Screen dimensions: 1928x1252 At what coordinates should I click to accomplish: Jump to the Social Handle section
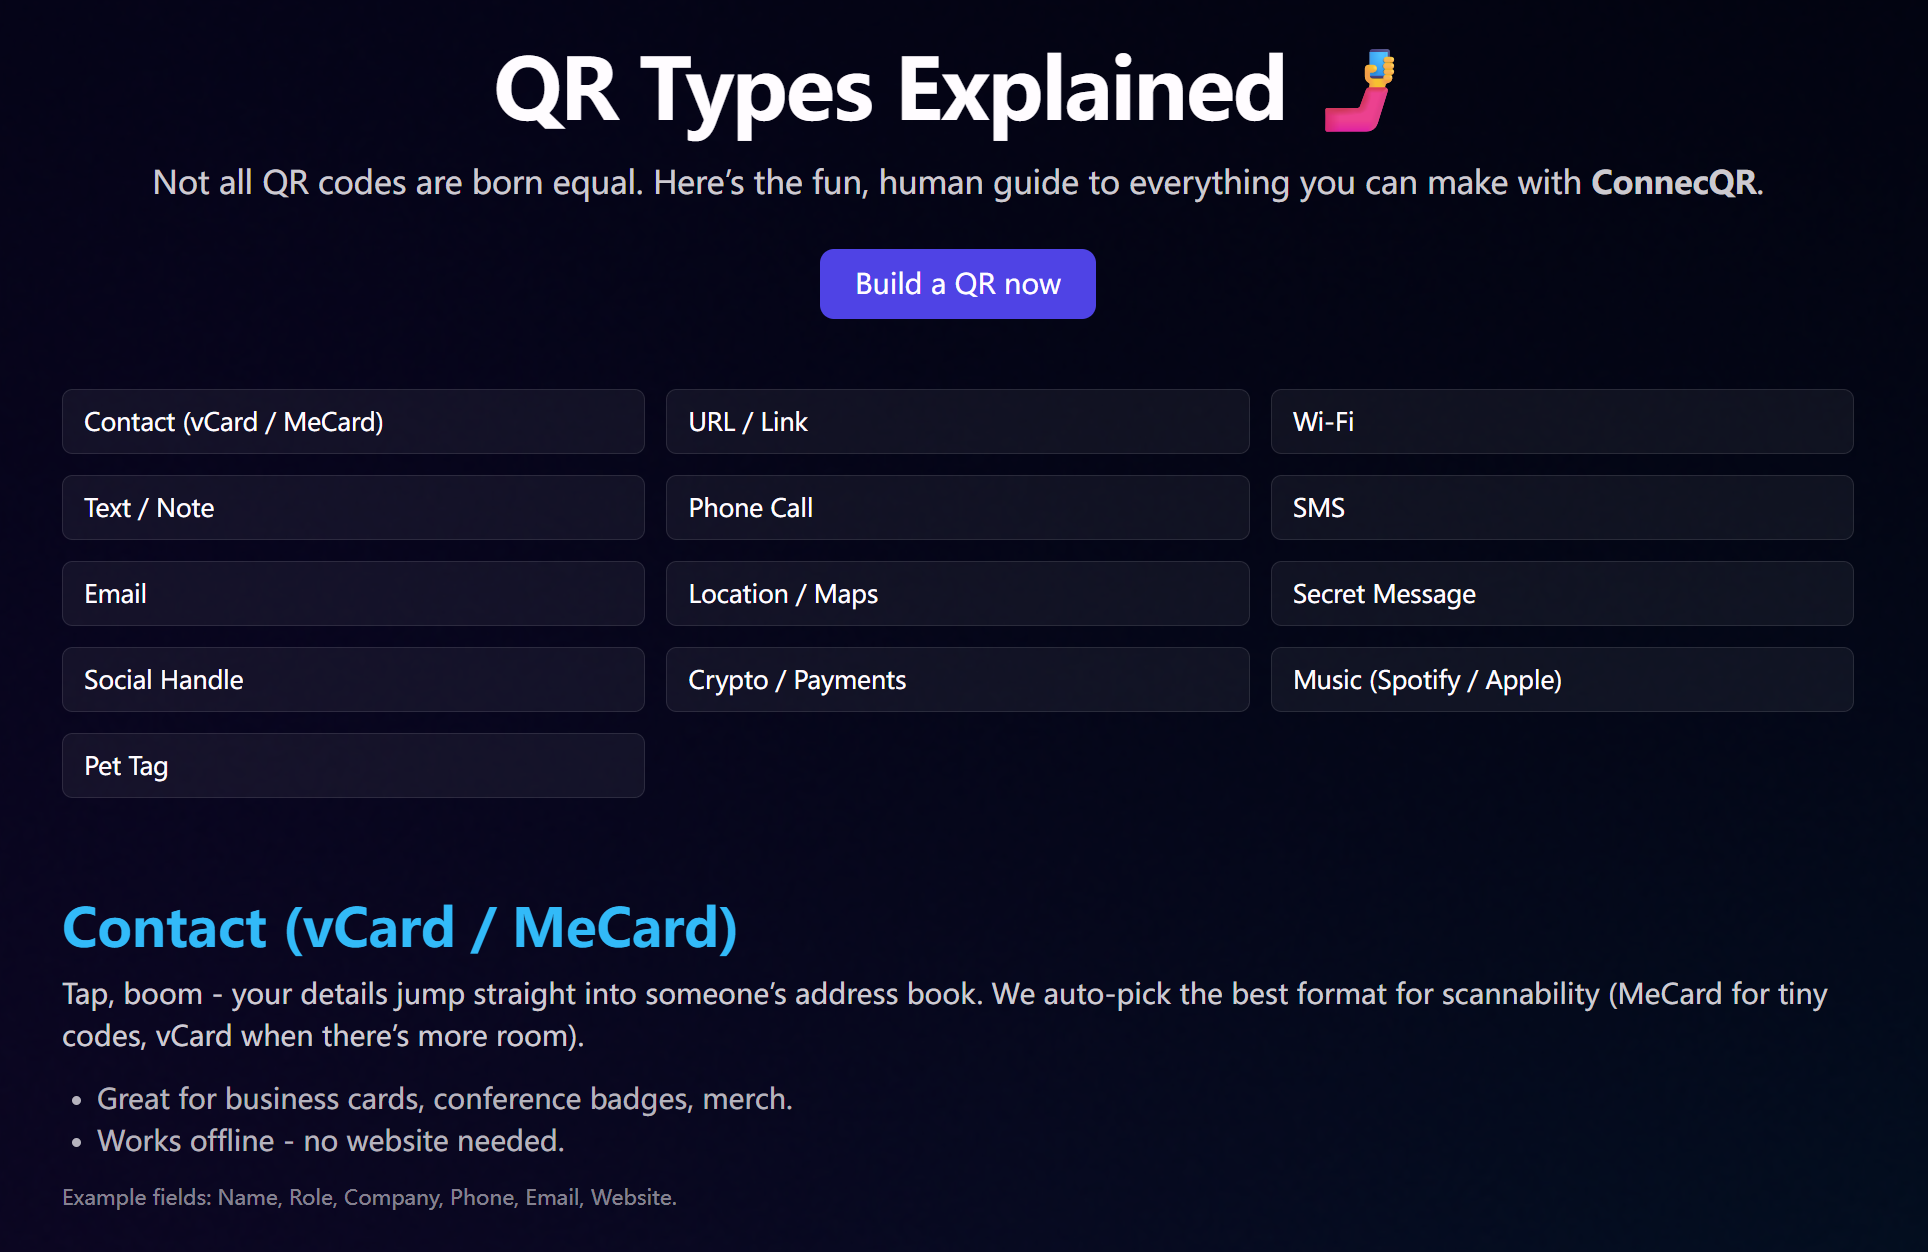[x=353, y=680]
